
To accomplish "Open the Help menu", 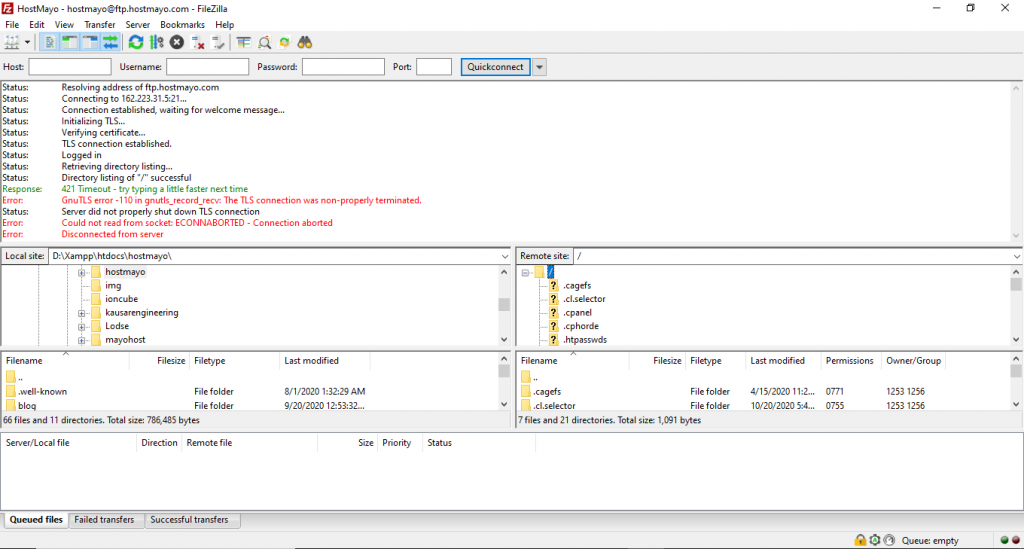I will (224, 25).
